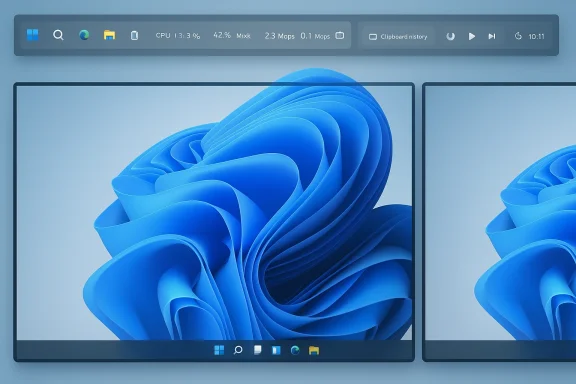
Task: Click the blue panel icon in first desktop's taskbar
Action: (x=276, y=350)
